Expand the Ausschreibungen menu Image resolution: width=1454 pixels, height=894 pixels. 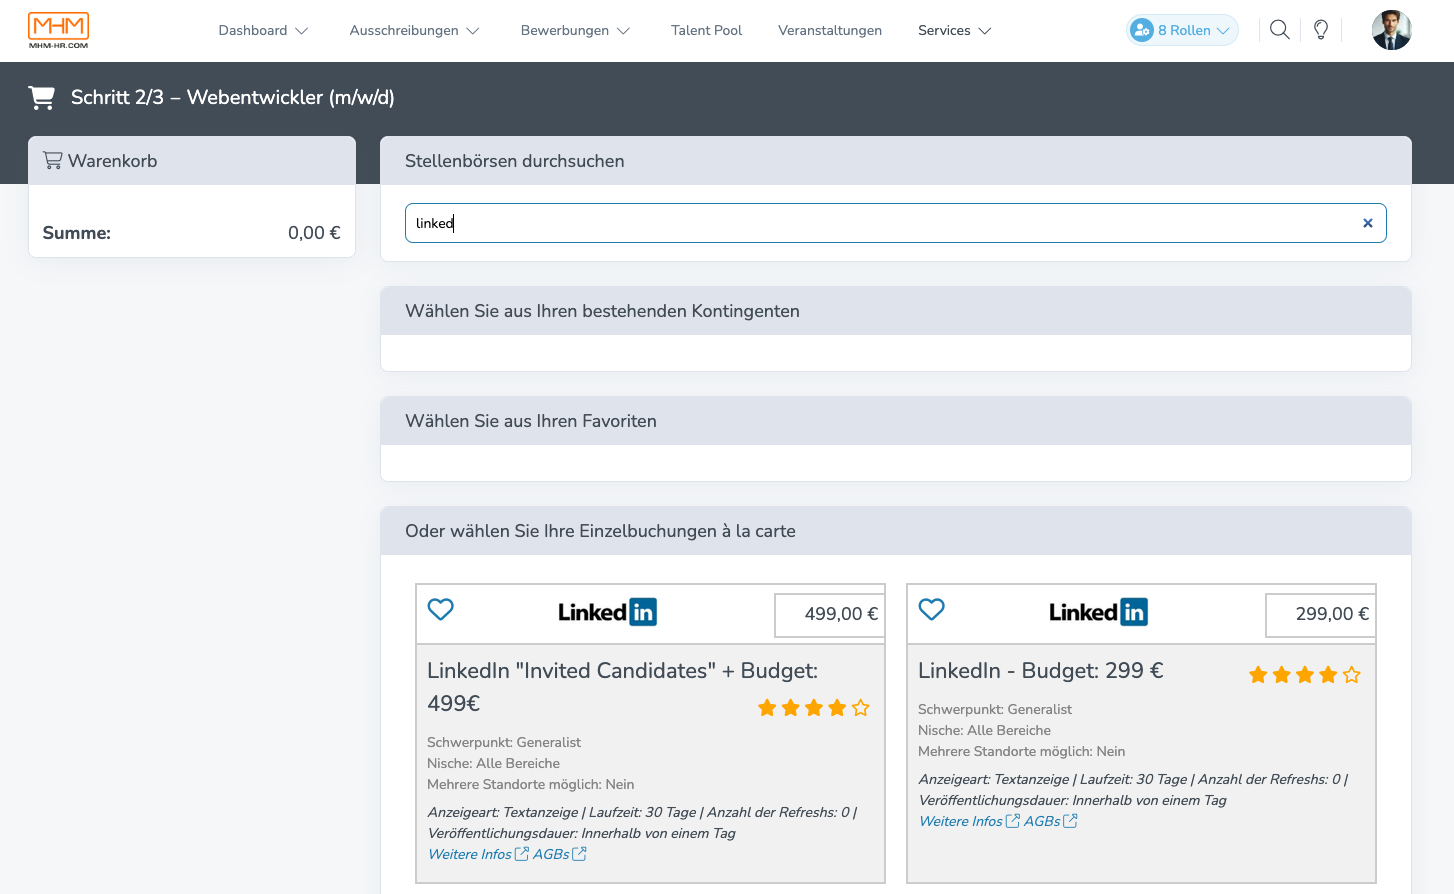point(414,30)
